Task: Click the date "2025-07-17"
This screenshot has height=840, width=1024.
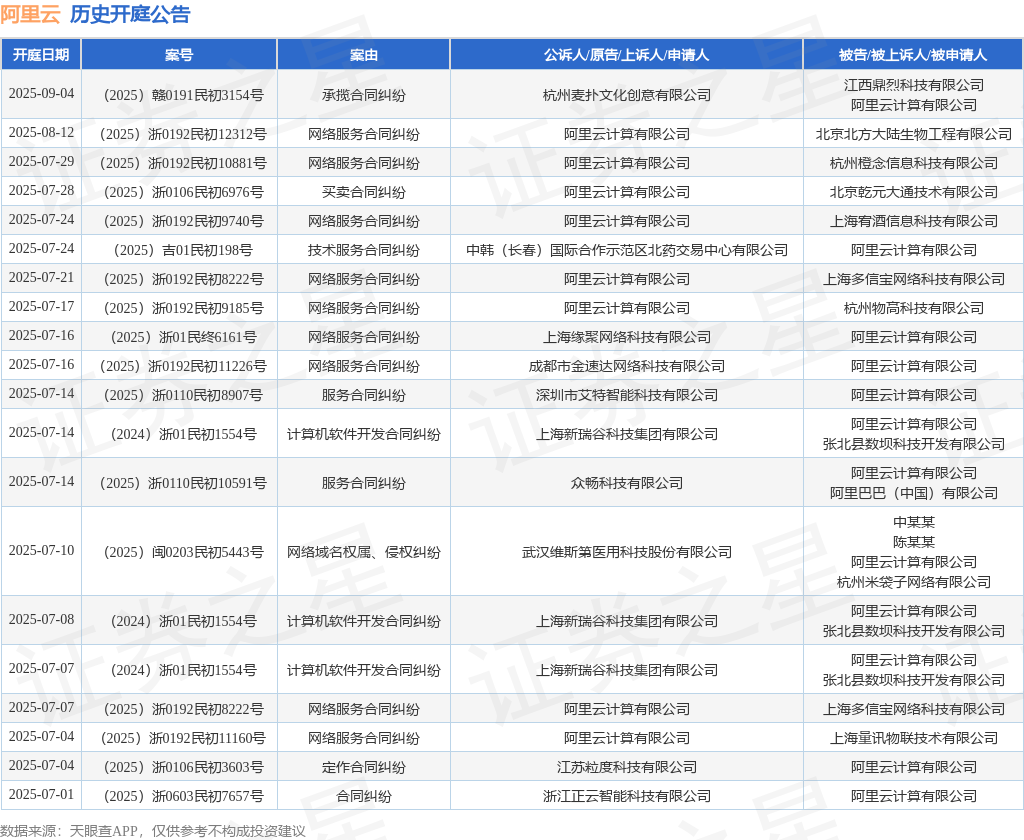Action: (x=41, y=306)
